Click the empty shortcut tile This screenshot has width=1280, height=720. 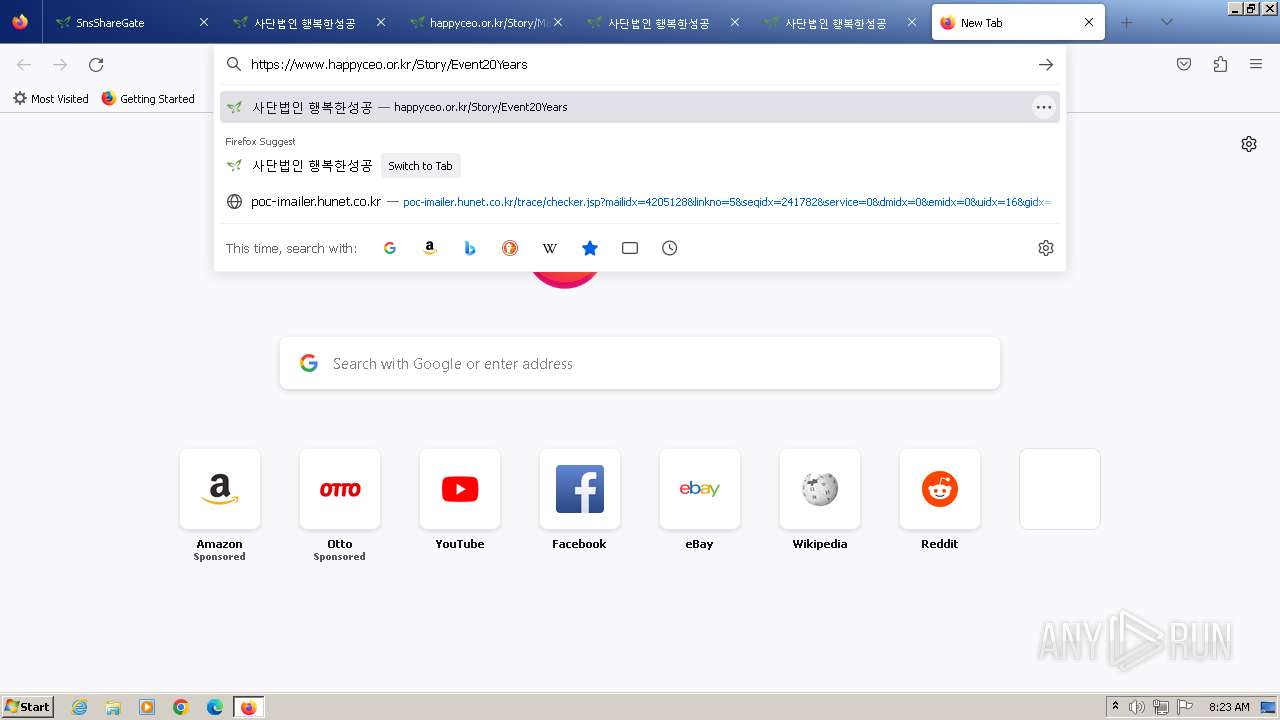point(1060,489)
